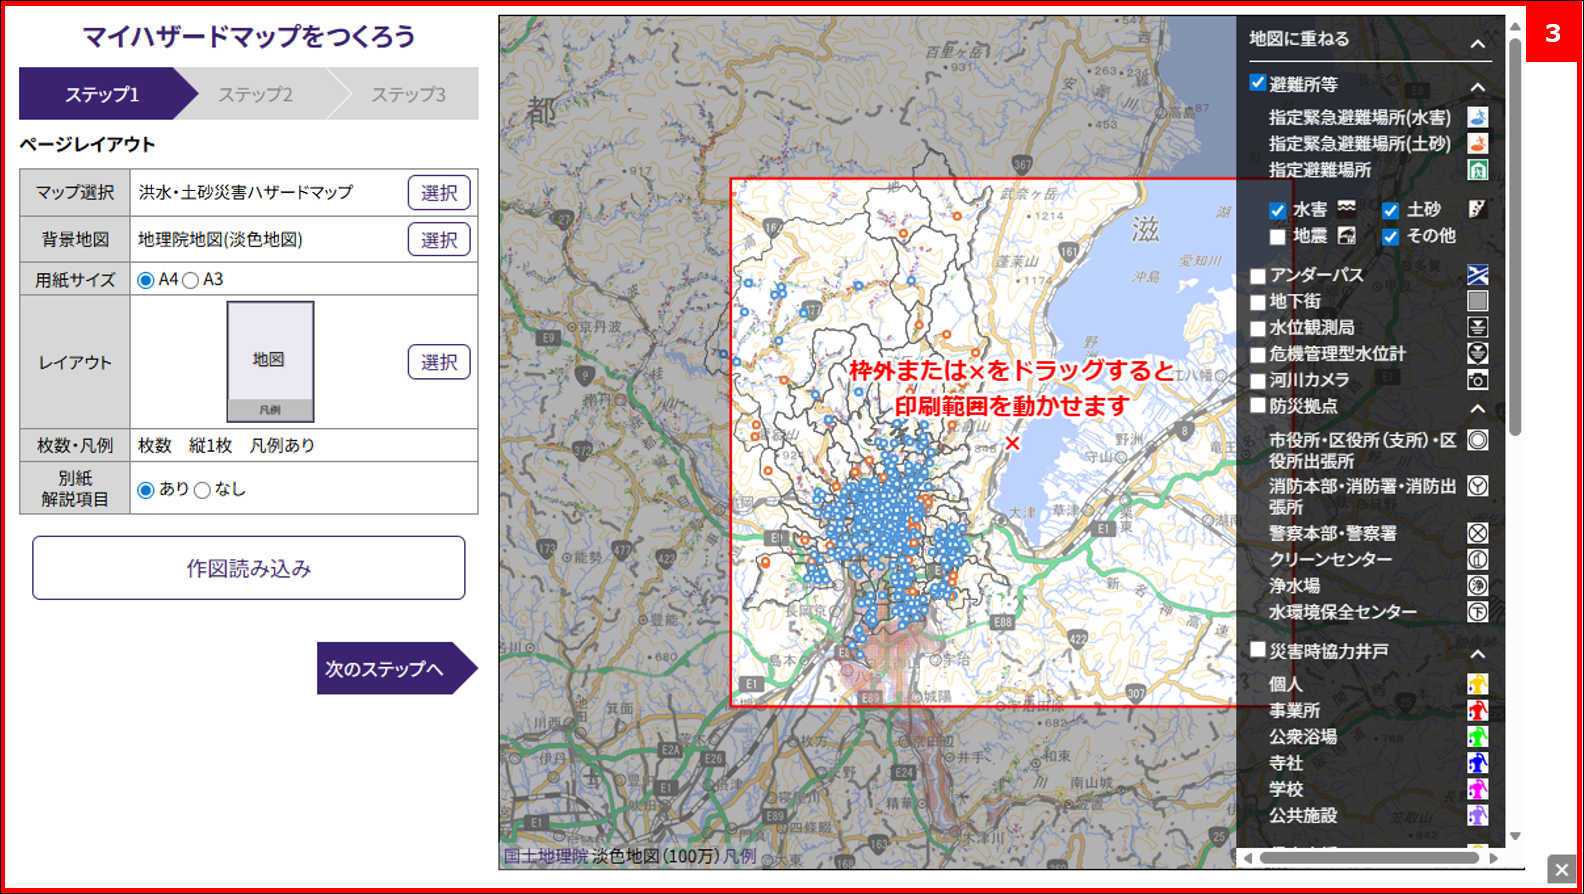Image resolution: width=1584 pixels, height=894 pixels.
Task: Enable the 水位観測局 checkbox
Action: (1258, 328)
